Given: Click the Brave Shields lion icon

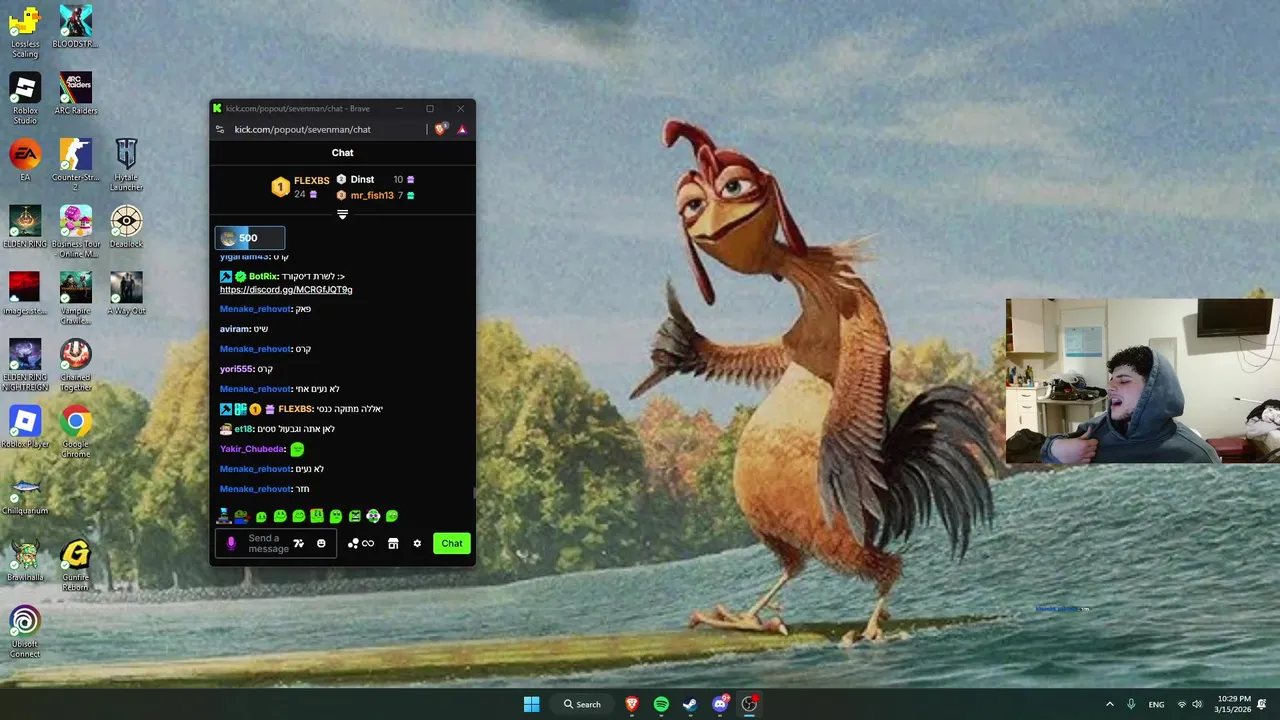Looking at the screenshot, I should (441, 129).
